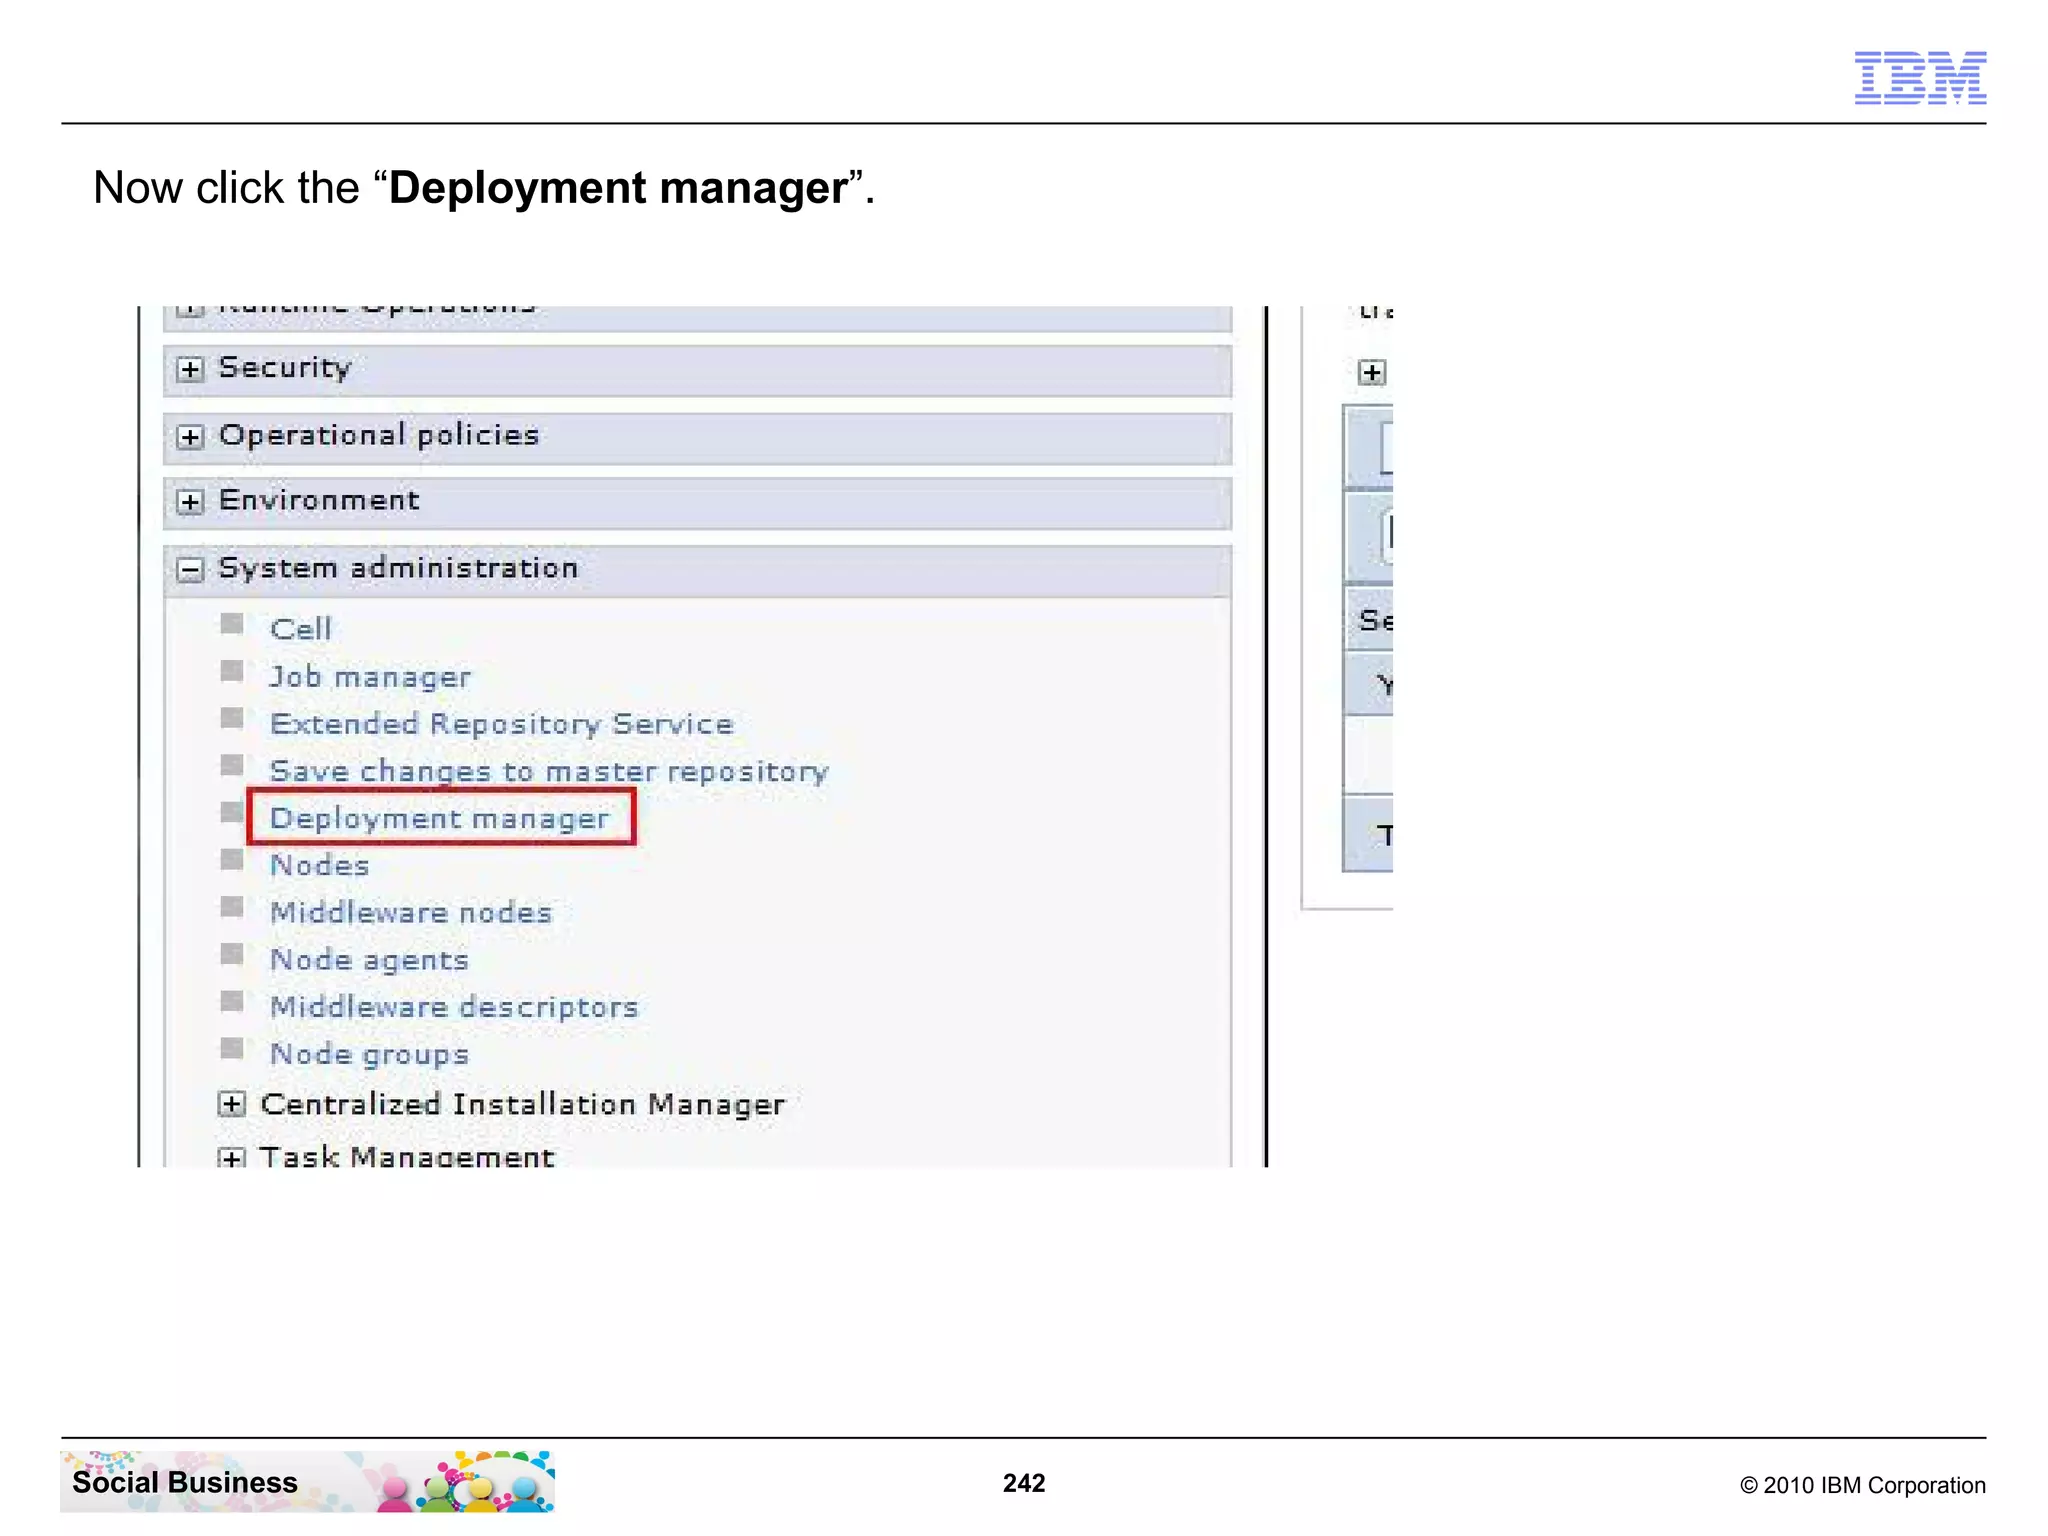This screenshot has width=2048, height=1536.
Task: Click the bullet icon beside Middleware nodes
Action: (232, 907)
